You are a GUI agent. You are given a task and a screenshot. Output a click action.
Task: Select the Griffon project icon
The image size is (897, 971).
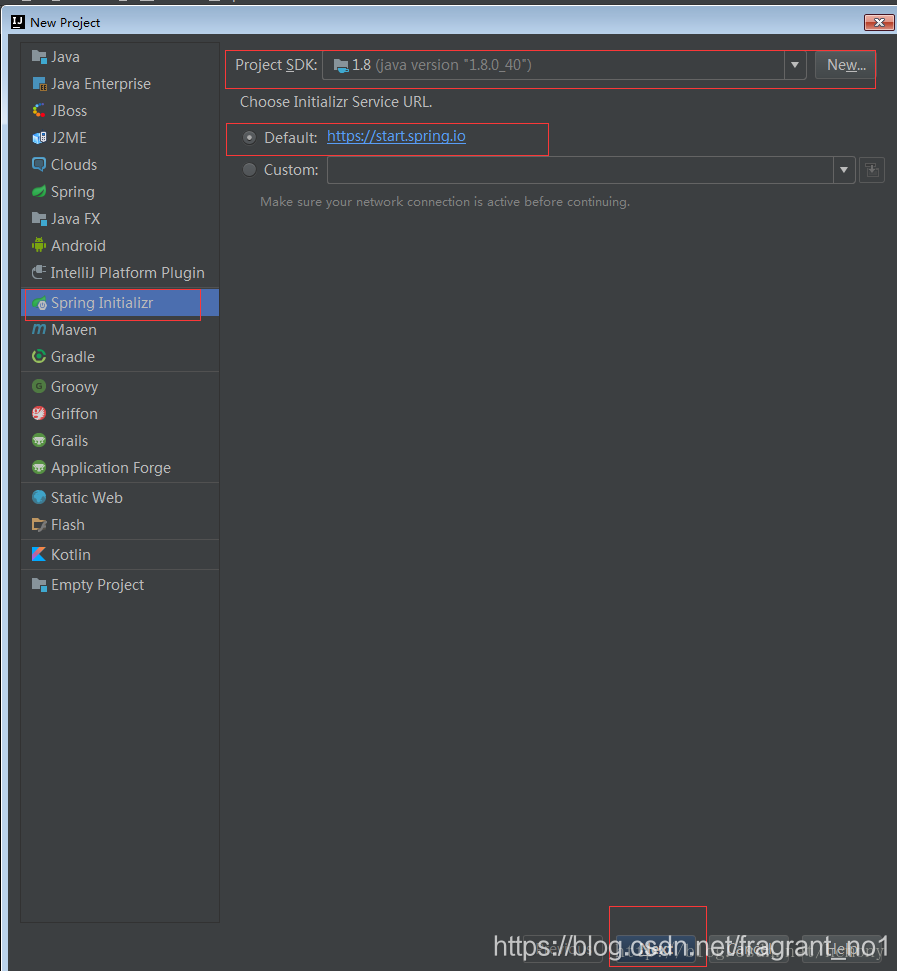pyautogui.click(x=39, y=414)
